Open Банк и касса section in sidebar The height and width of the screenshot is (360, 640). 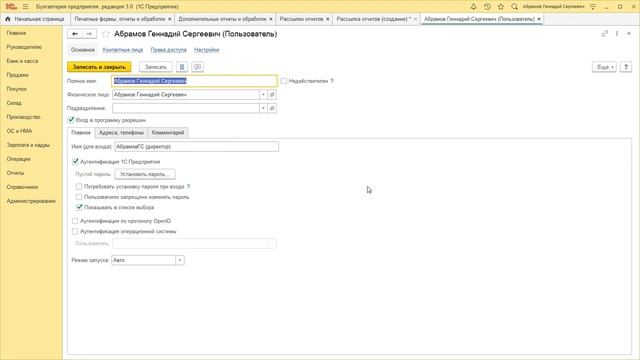click(x=22, y=61)
